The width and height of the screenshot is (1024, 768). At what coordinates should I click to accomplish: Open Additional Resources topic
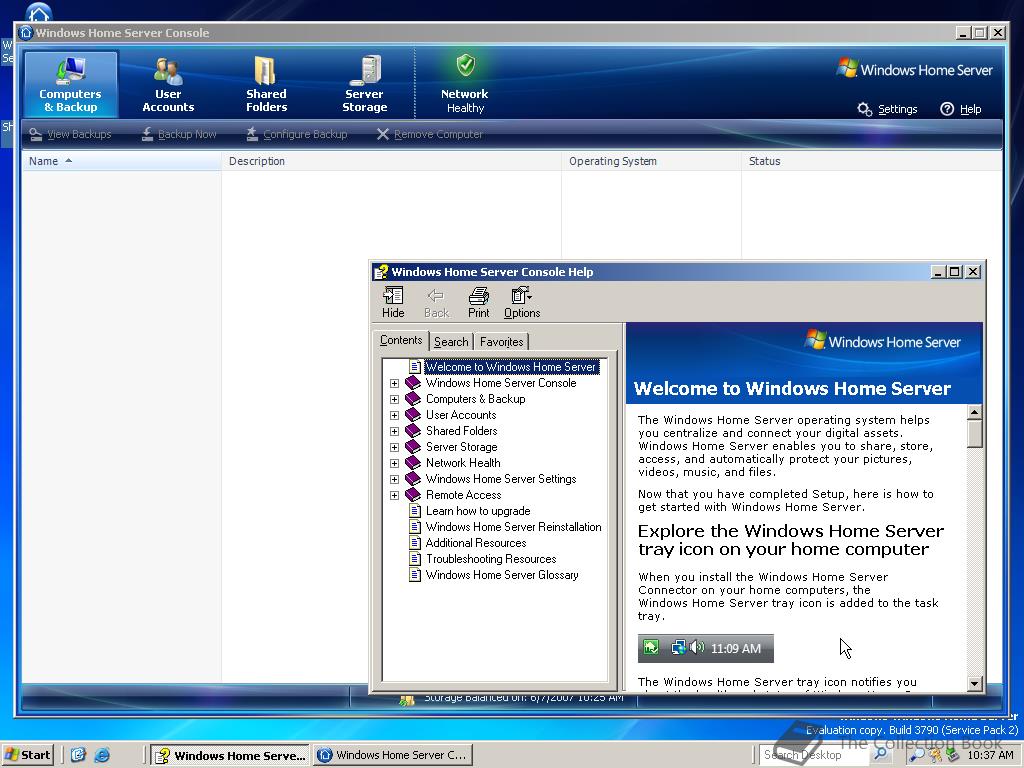click(476, 543)
